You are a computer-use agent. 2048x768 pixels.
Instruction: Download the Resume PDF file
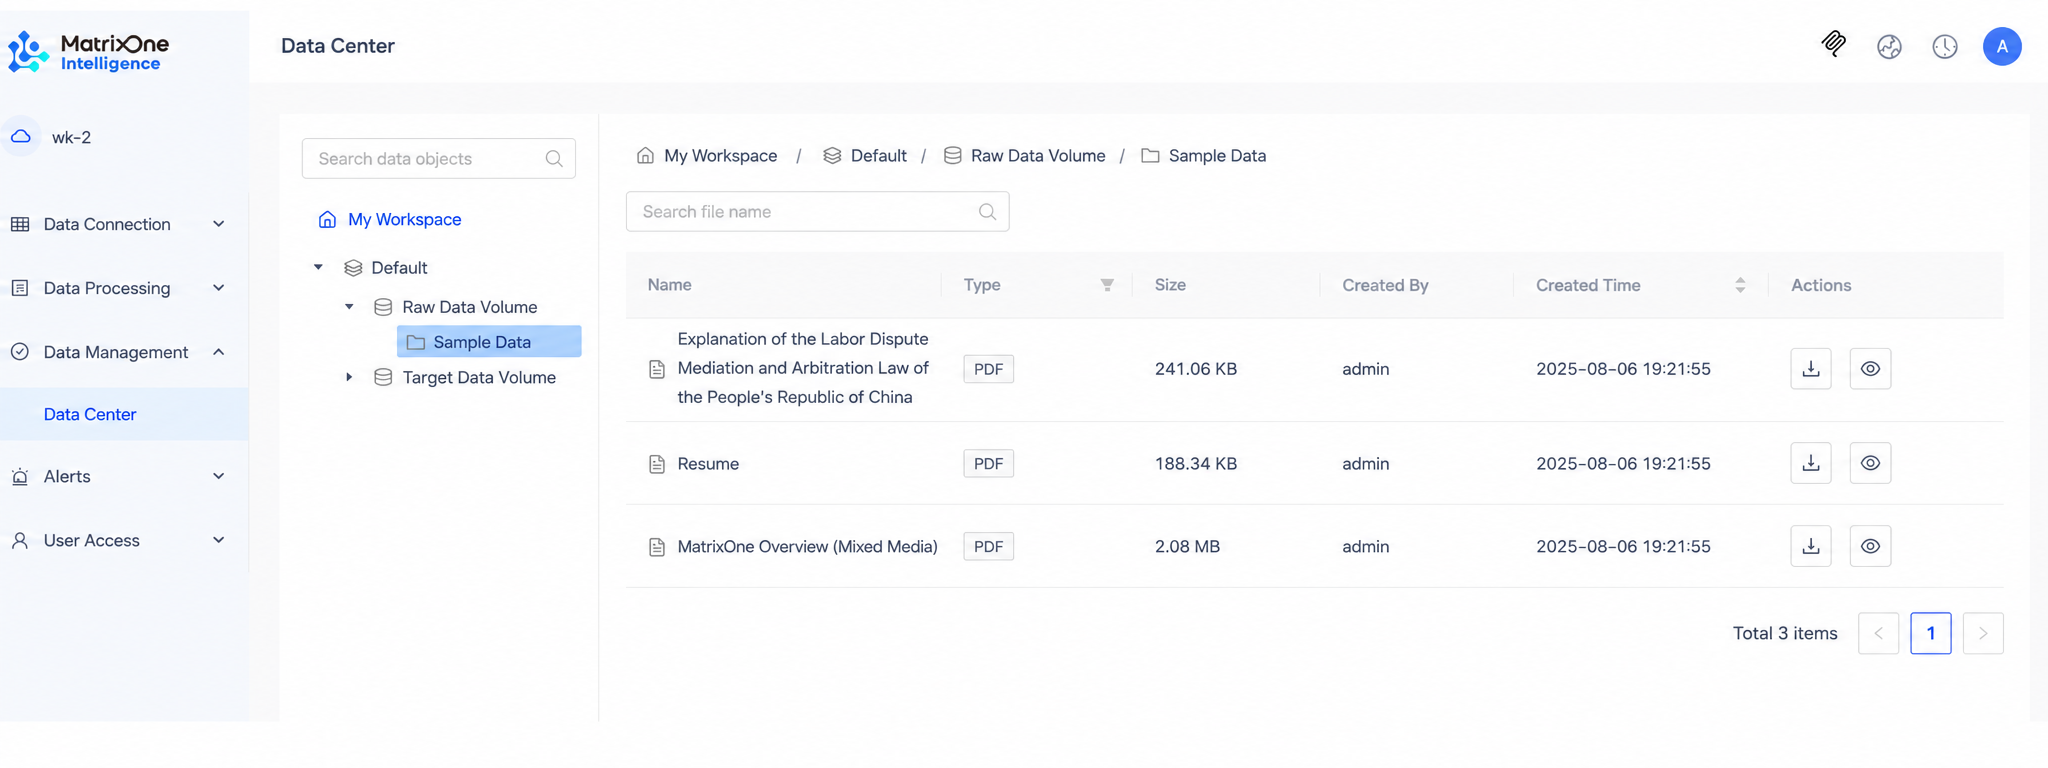tap(1810, 463)
